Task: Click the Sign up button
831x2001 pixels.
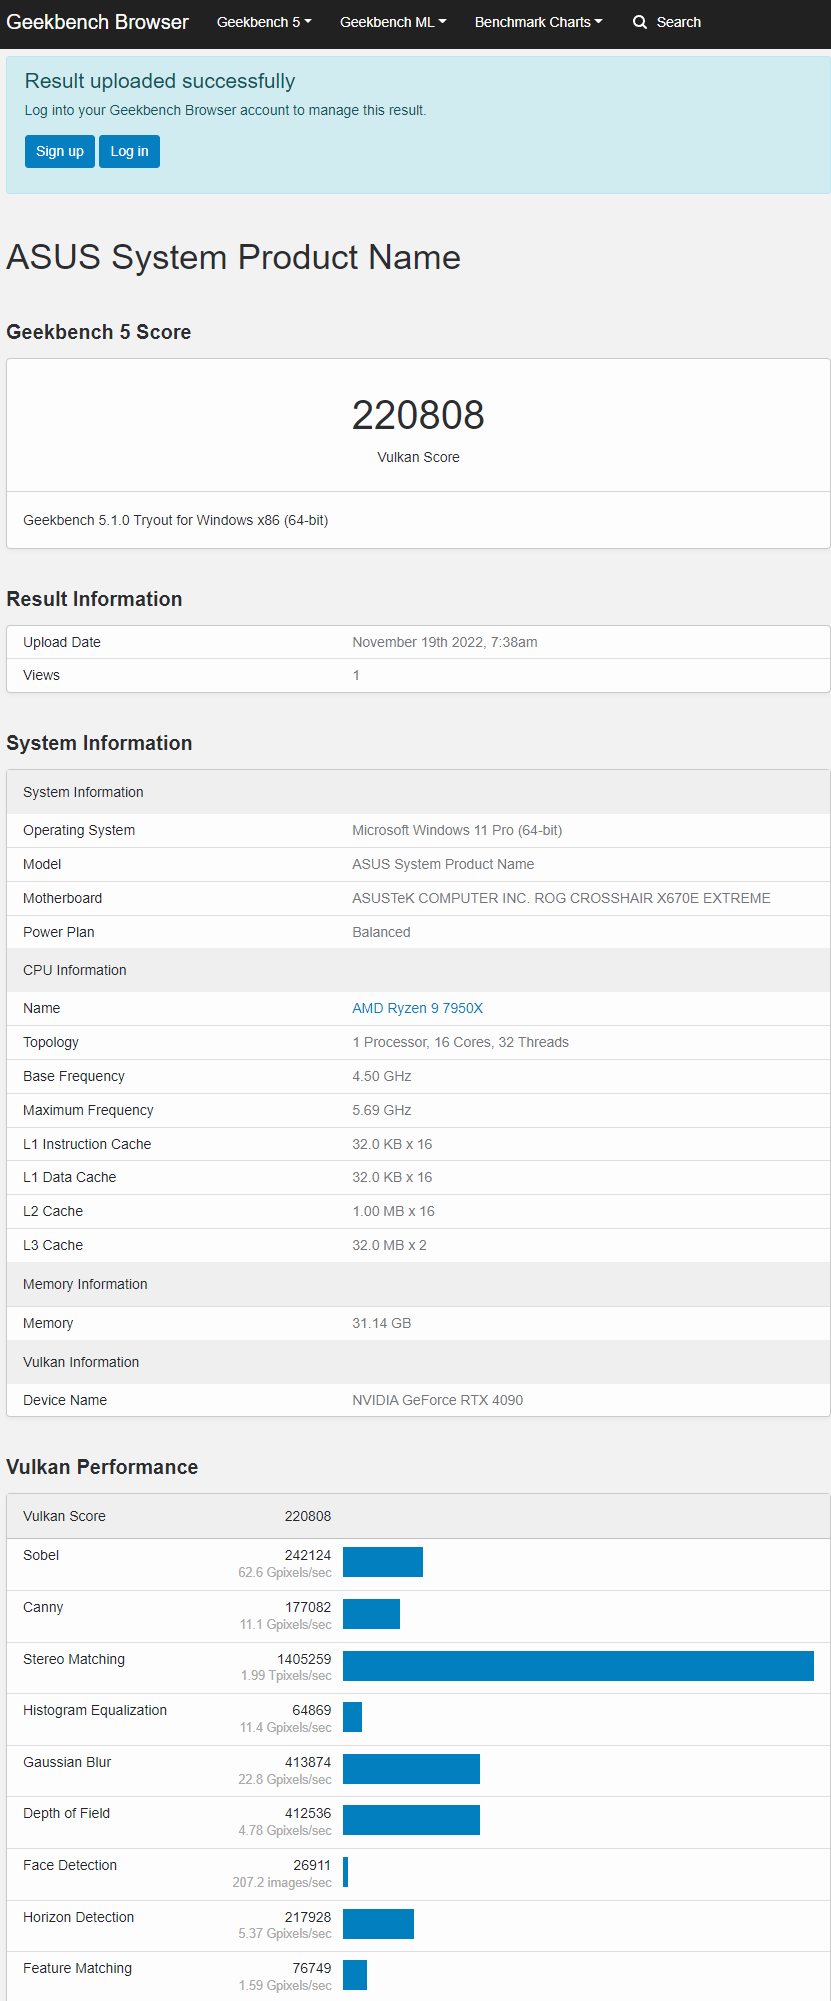Action: 60,151
